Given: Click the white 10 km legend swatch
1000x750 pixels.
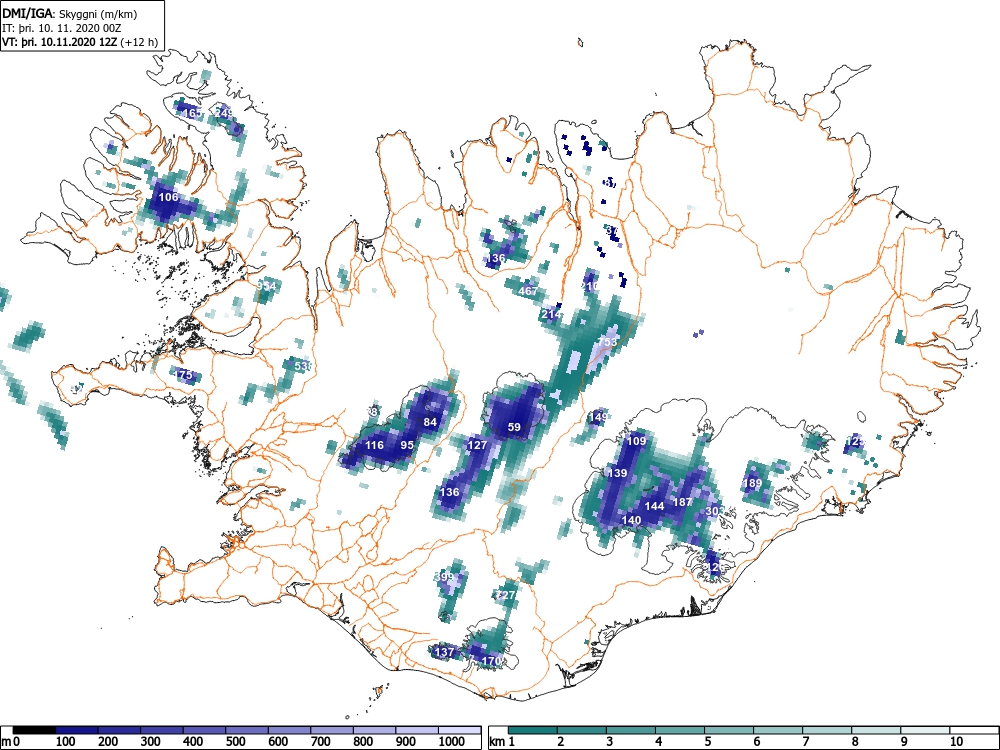Looking at the screenshot, I should 973,730.
